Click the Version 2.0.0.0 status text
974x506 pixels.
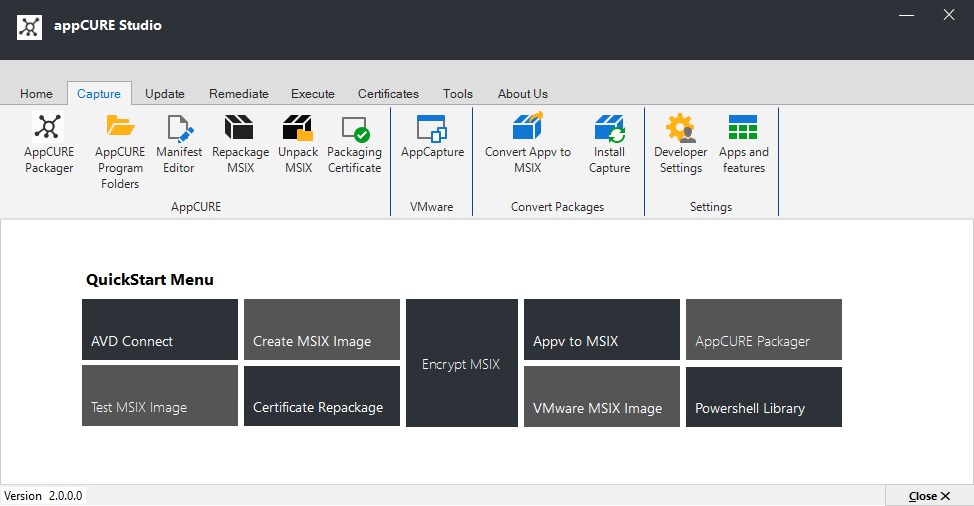point(43,496)
